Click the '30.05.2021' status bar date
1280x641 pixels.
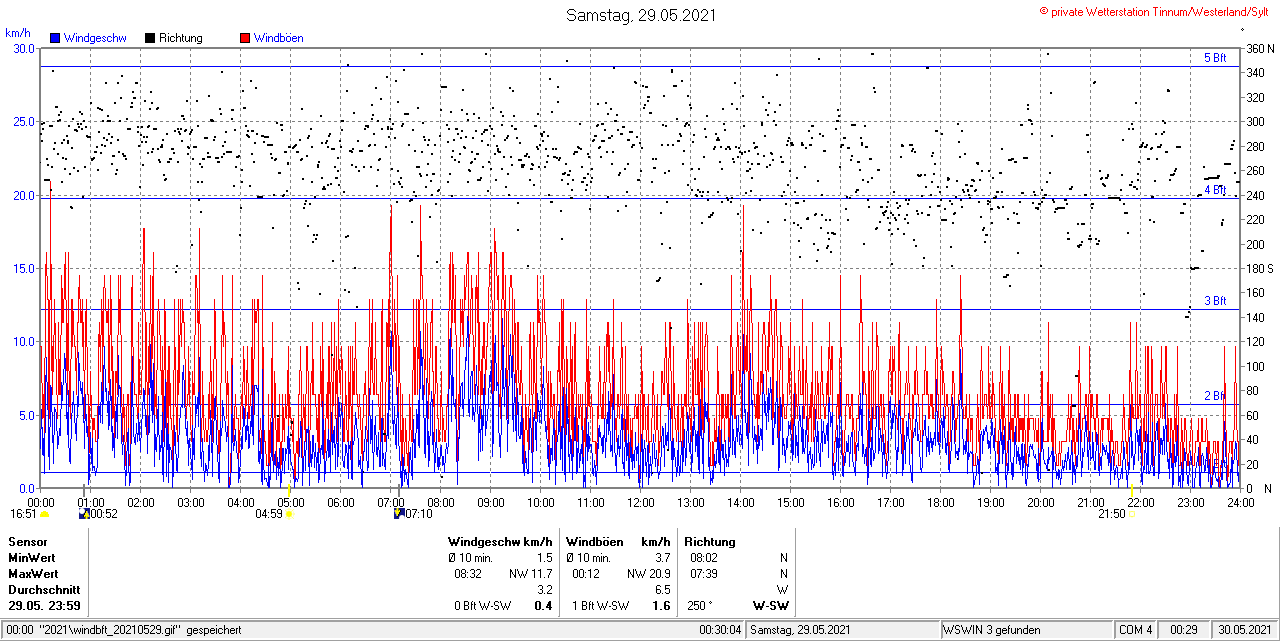(1244, 630)
